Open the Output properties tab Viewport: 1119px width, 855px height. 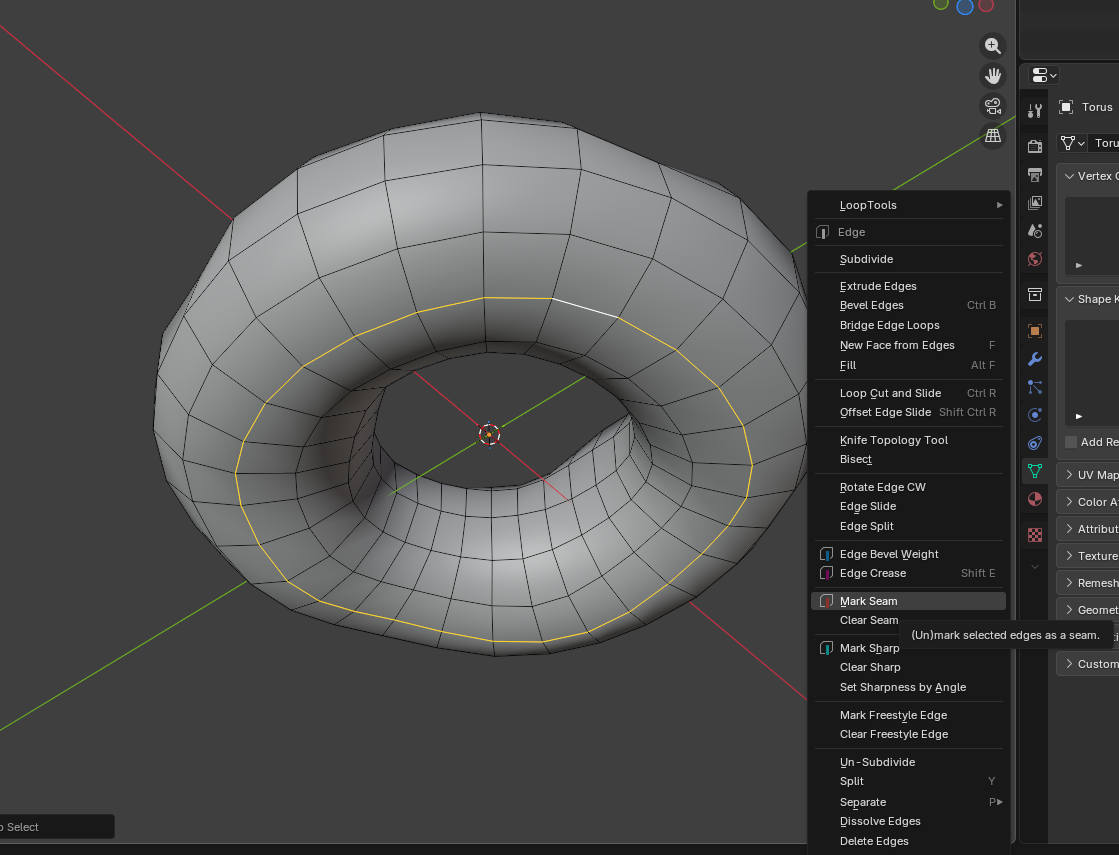pos(1035,175)
